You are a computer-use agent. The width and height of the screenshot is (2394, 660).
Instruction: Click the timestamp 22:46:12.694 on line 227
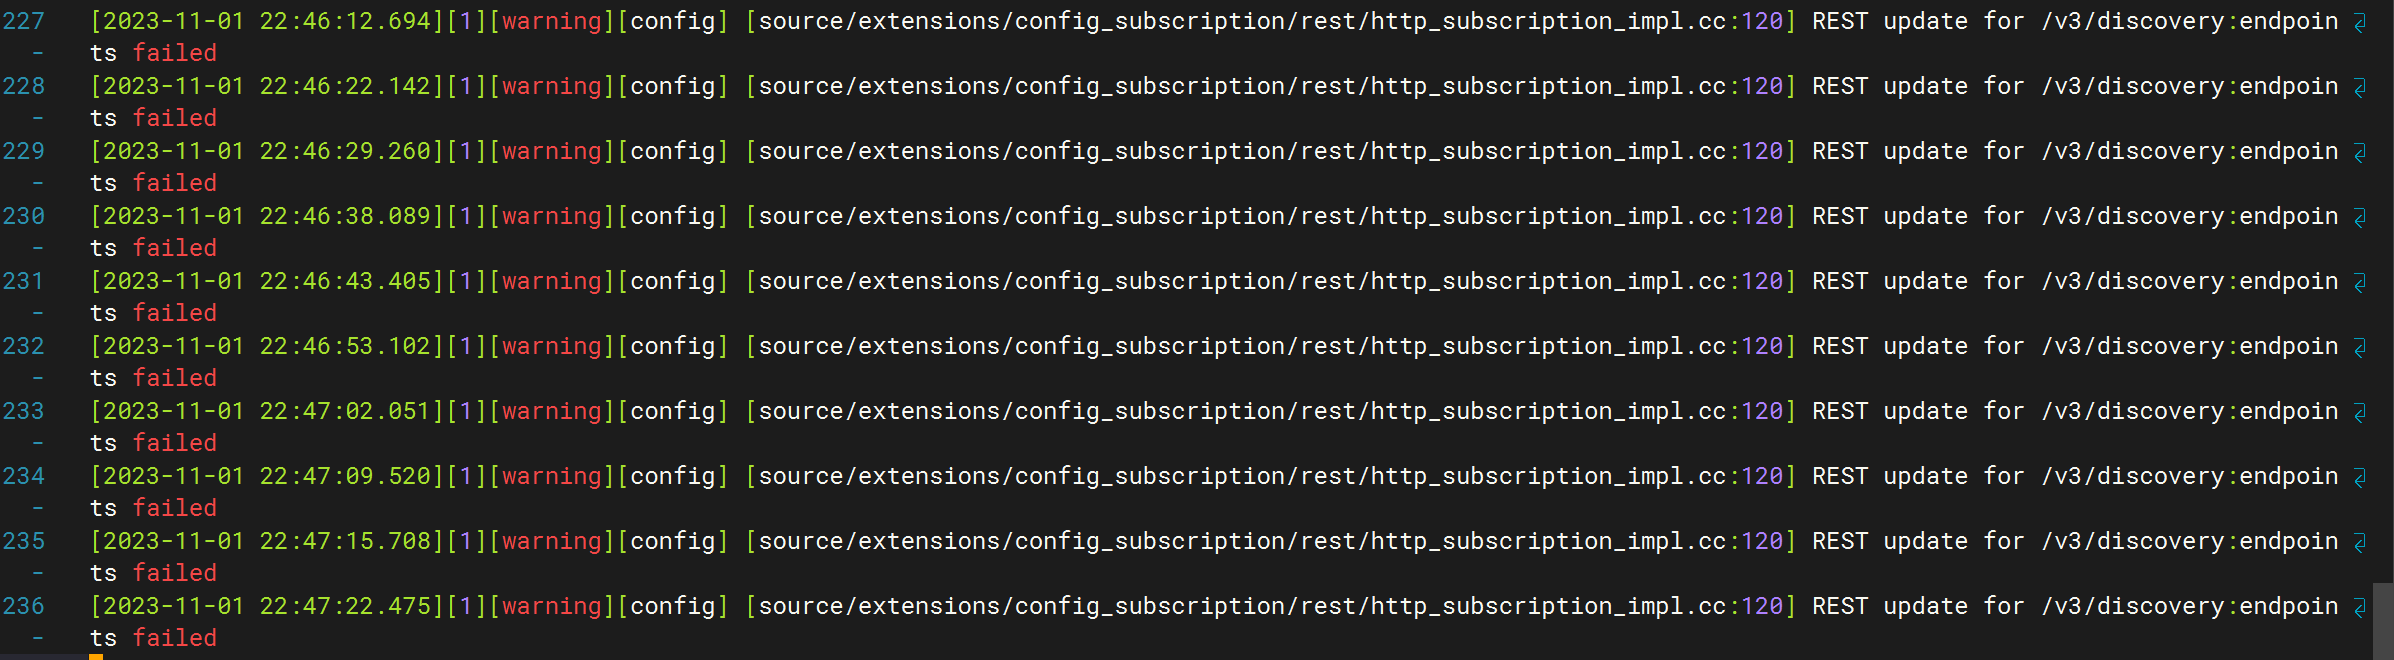345,21
